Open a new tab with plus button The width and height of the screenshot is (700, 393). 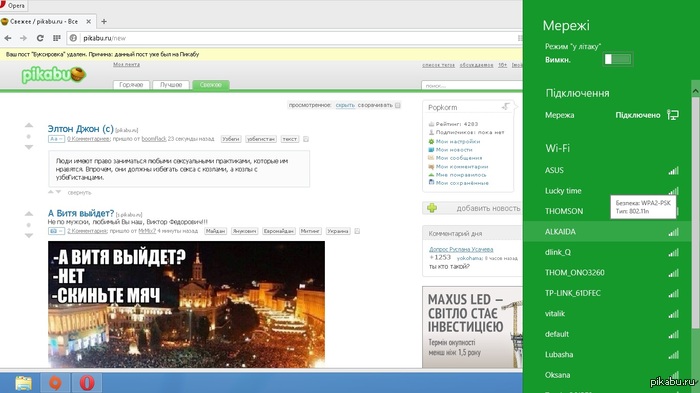click(104, 21)
